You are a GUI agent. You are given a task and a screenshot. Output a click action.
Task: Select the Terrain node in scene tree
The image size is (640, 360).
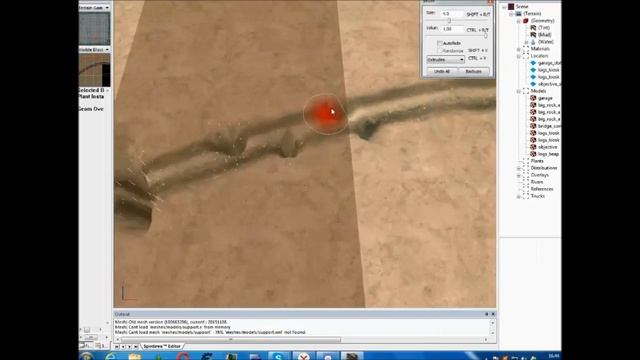coord(532,13)
